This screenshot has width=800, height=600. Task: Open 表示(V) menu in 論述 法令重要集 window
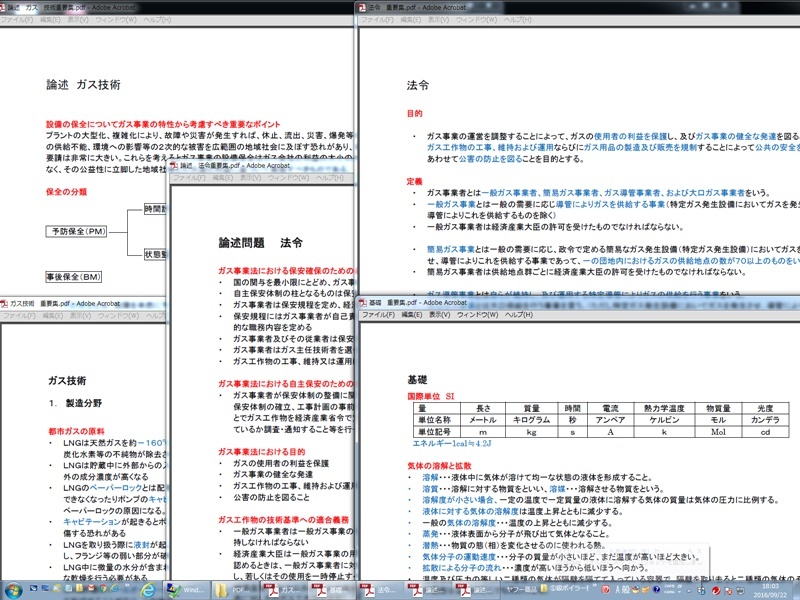pos(251,178)
